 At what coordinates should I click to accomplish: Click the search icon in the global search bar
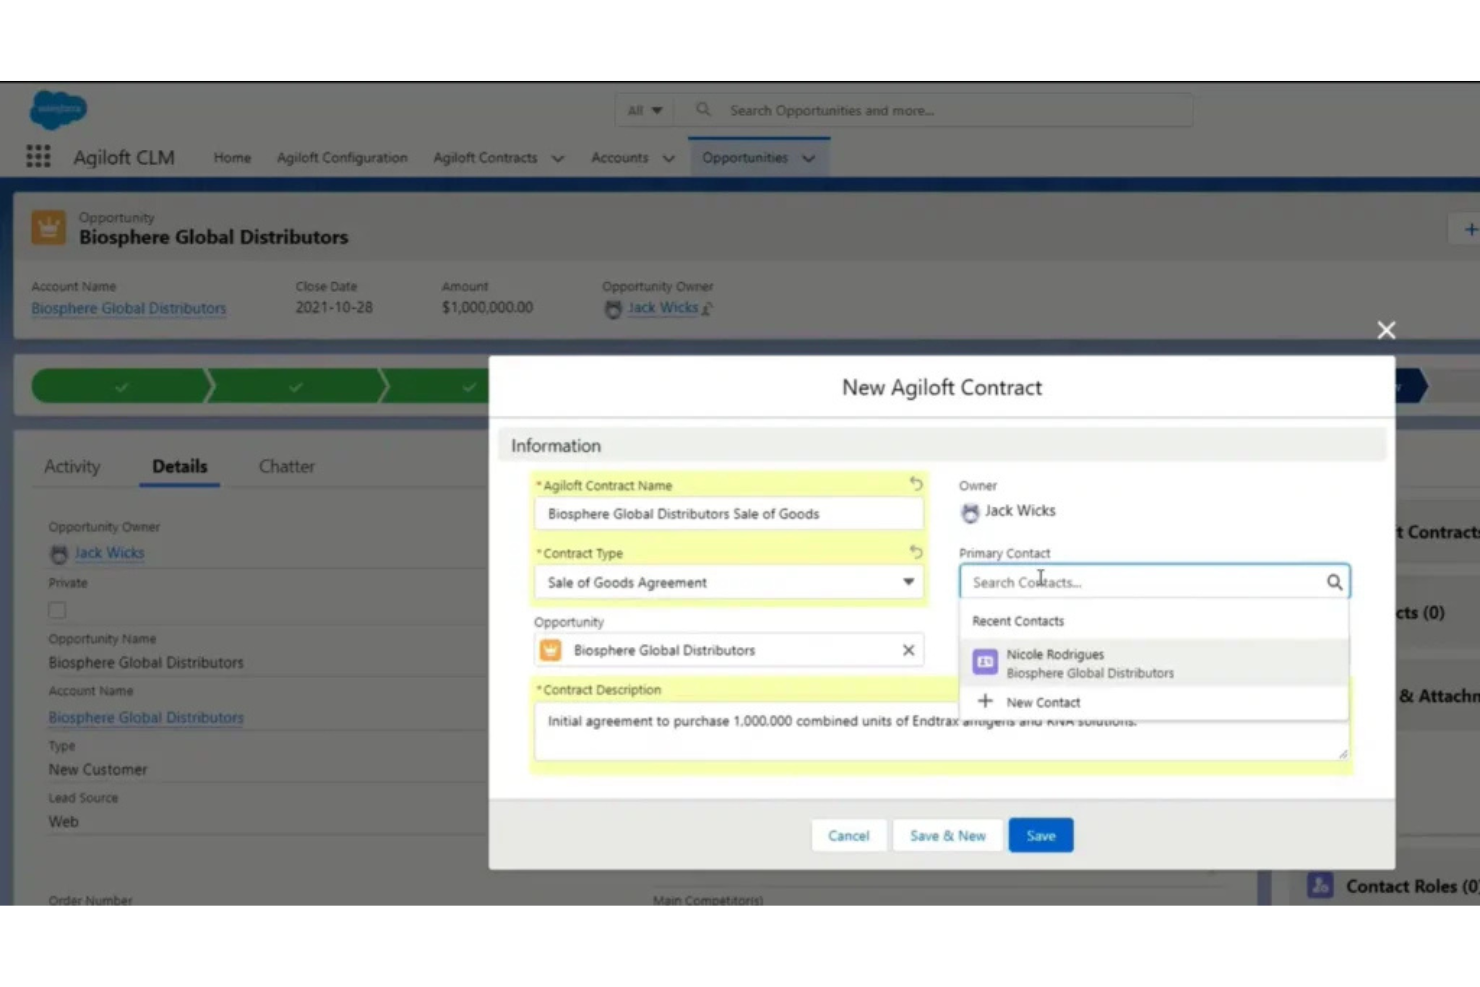(703, 109)
